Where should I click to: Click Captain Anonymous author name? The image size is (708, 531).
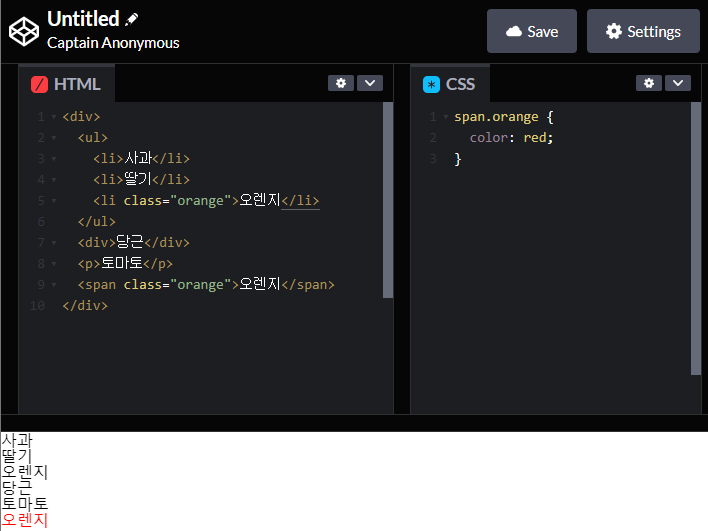click(x=113, y=43)
